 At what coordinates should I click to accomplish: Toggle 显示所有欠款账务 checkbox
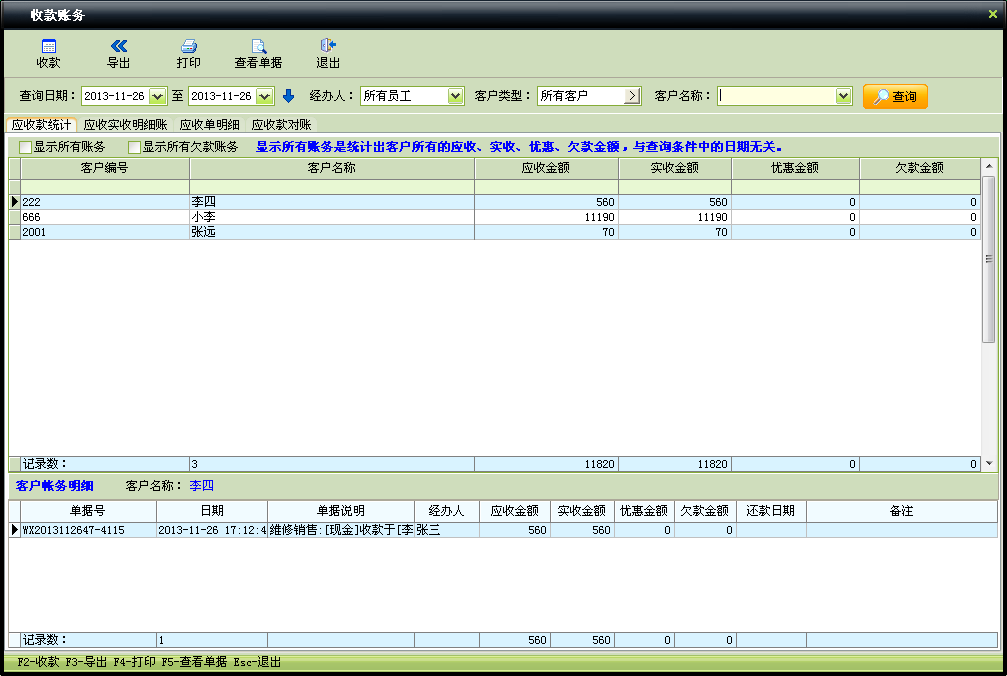(x=135, y=147)
